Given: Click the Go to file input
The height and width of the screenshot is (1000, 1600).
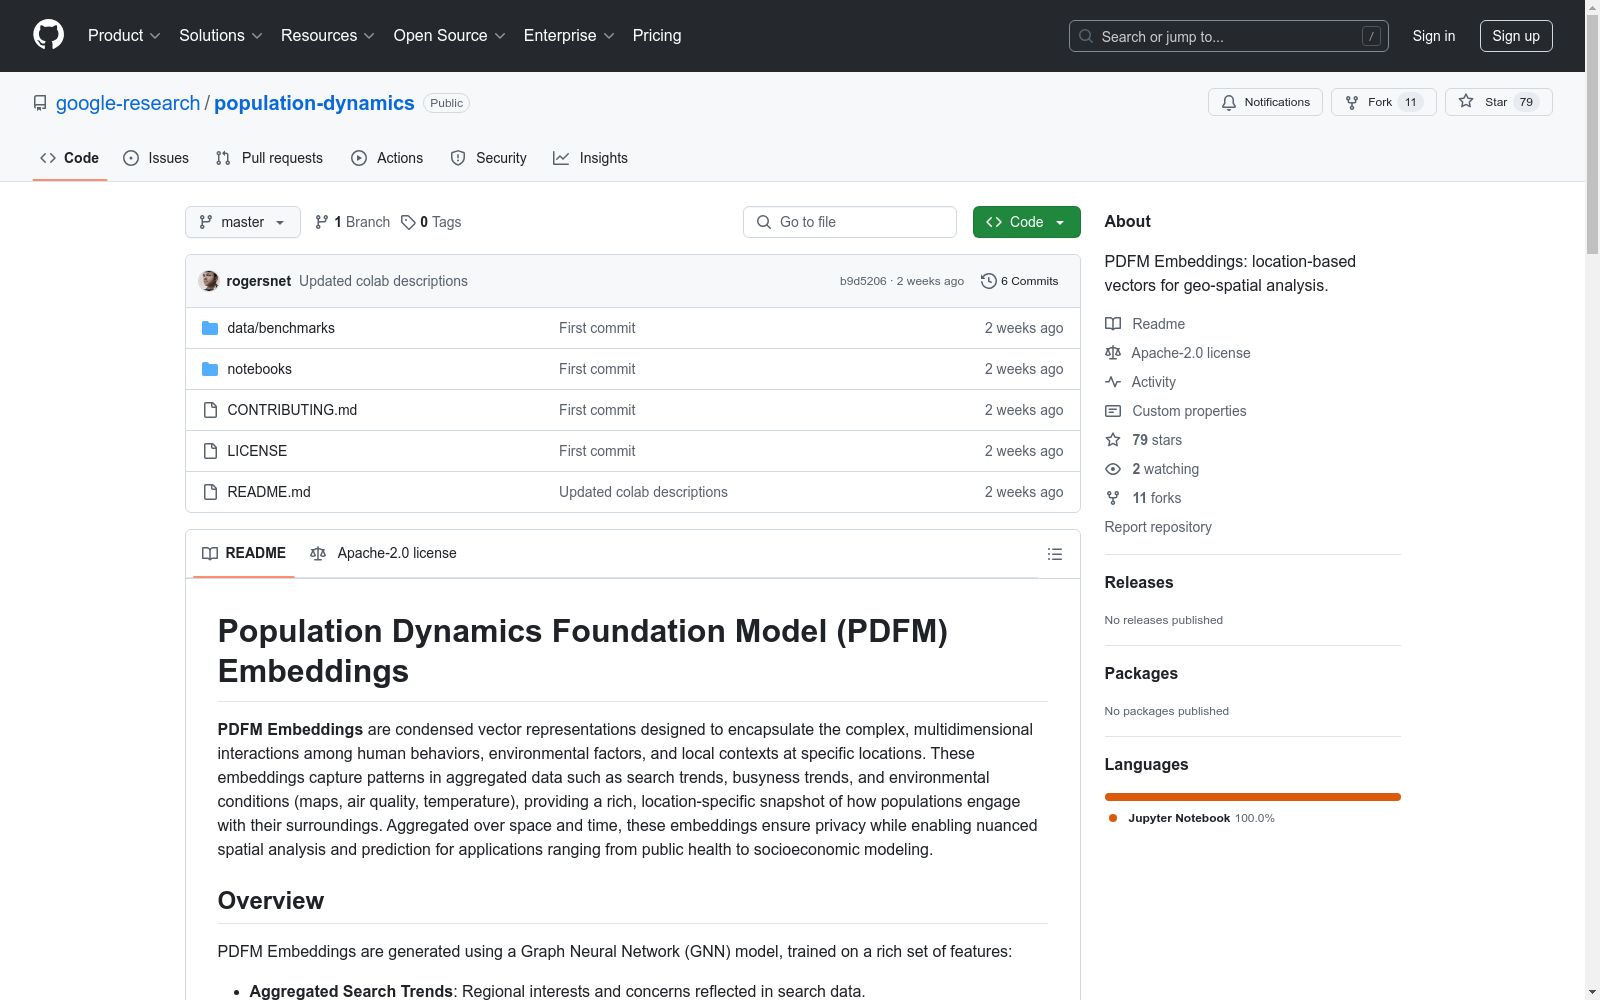Looking at the screenshot, I should pos(850,222).
